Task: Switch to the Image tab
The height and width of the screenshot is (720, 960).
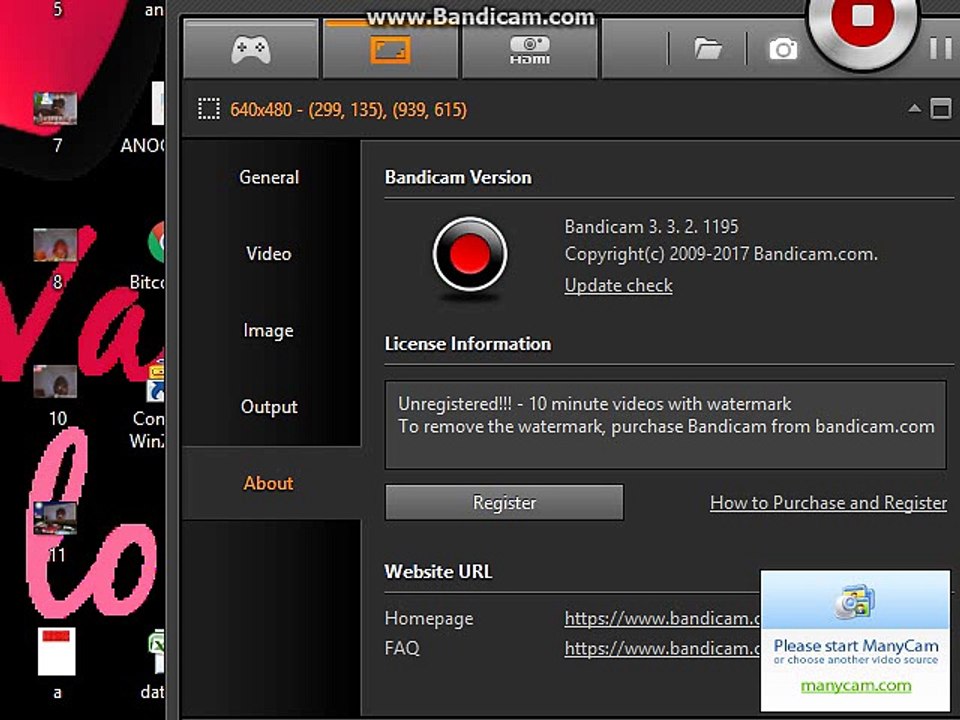Action: click(269, 330)
